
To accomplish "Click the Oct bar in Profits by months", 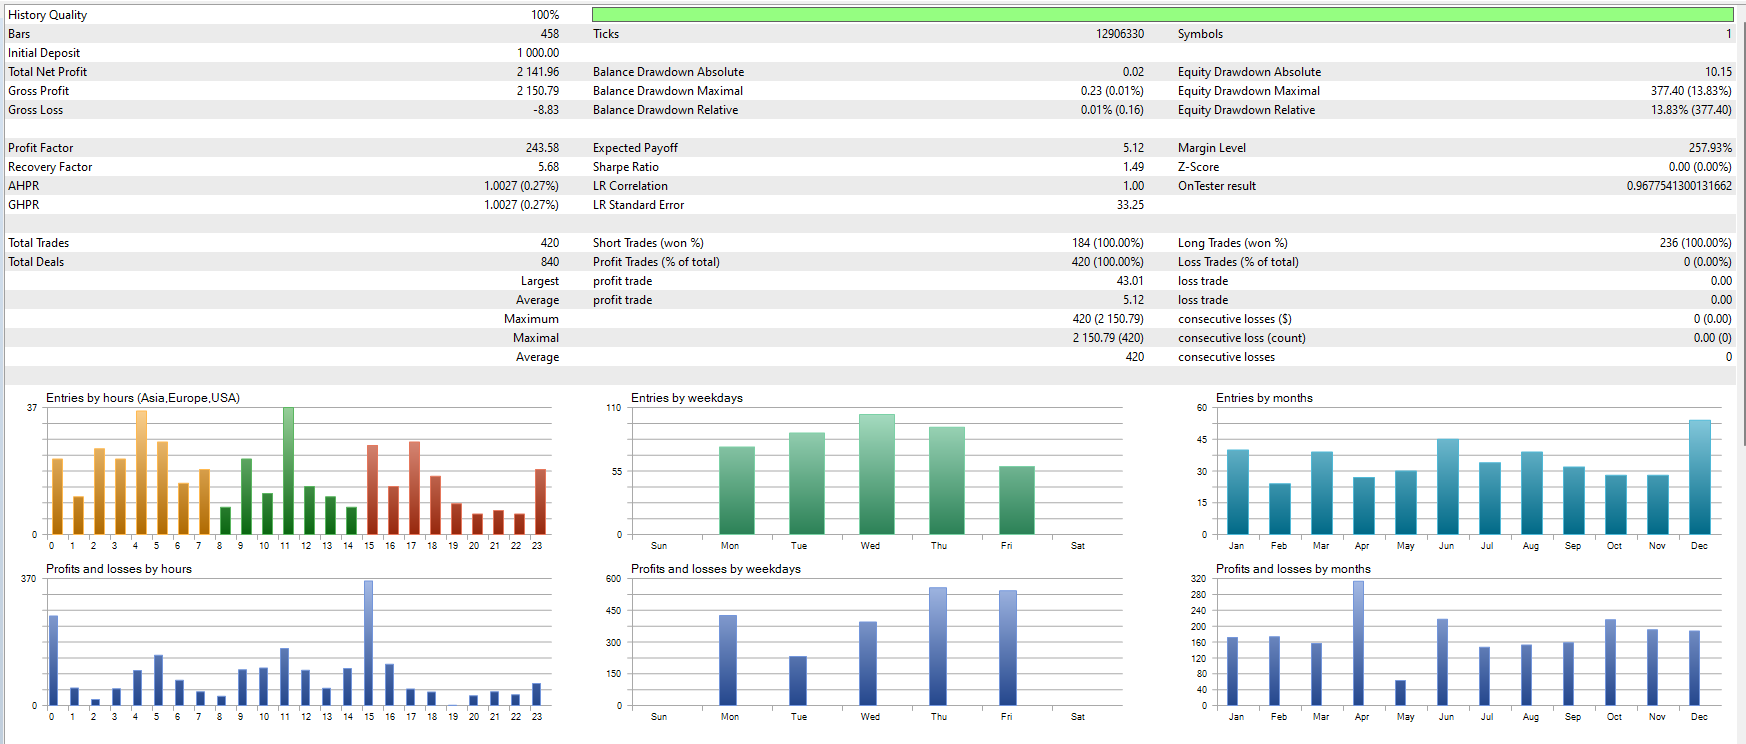I will [1610, 663].
